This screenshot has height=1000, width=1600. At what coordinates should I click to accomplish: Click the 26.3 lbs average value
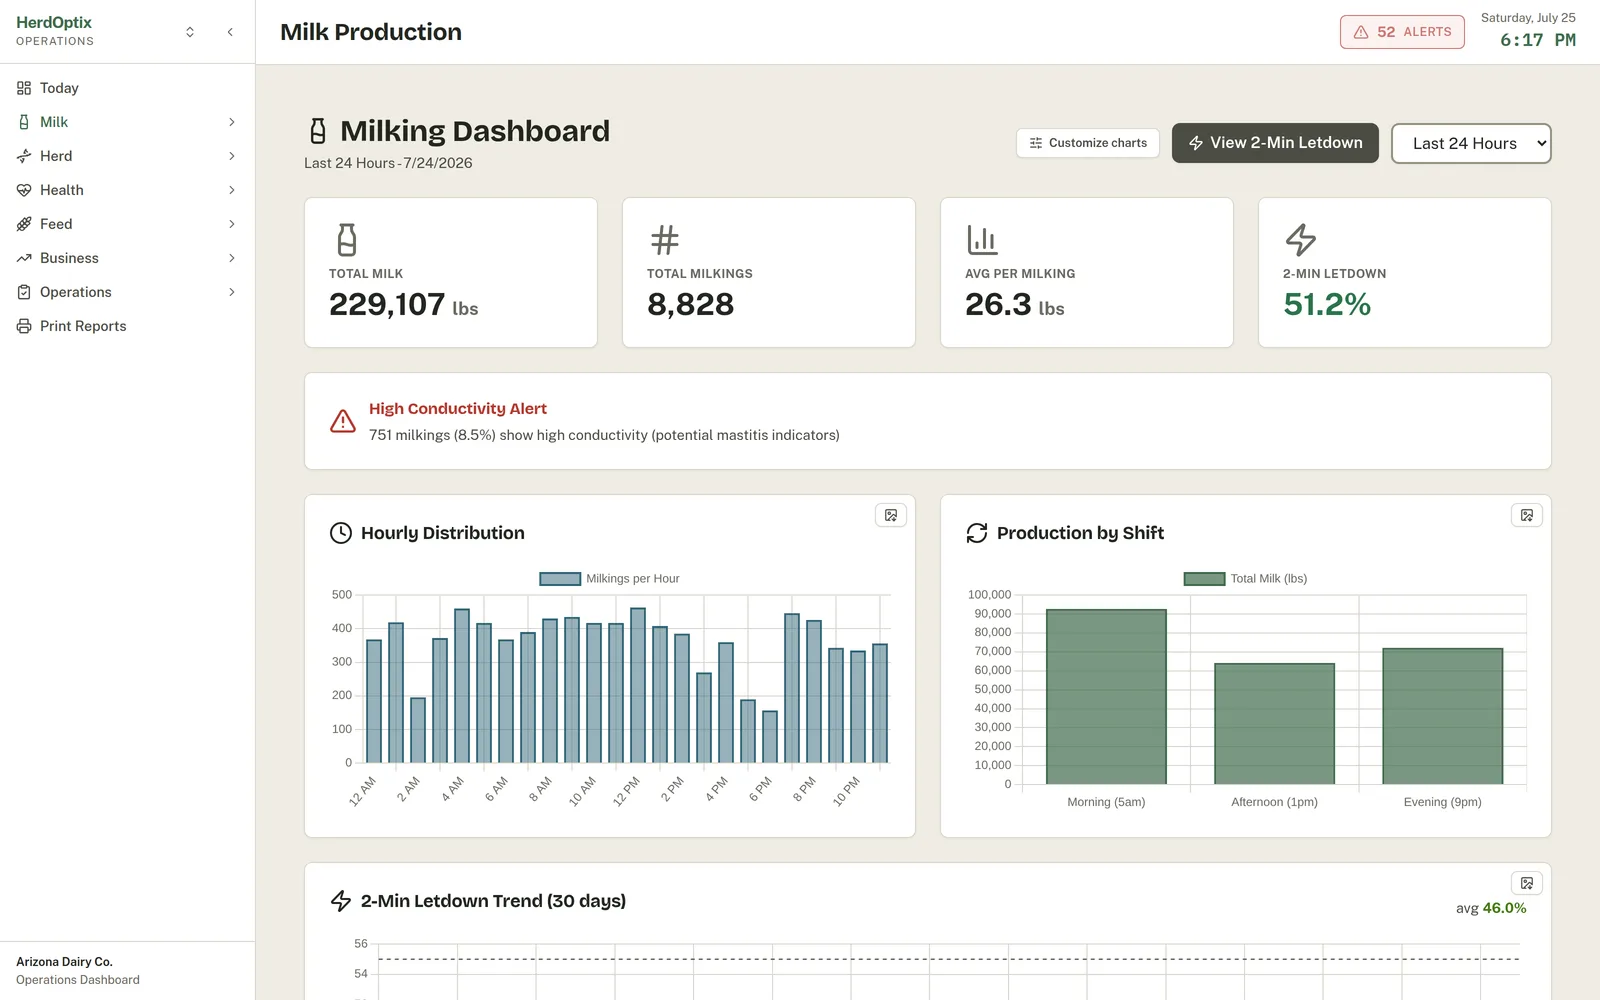[x=1014, y=305]
